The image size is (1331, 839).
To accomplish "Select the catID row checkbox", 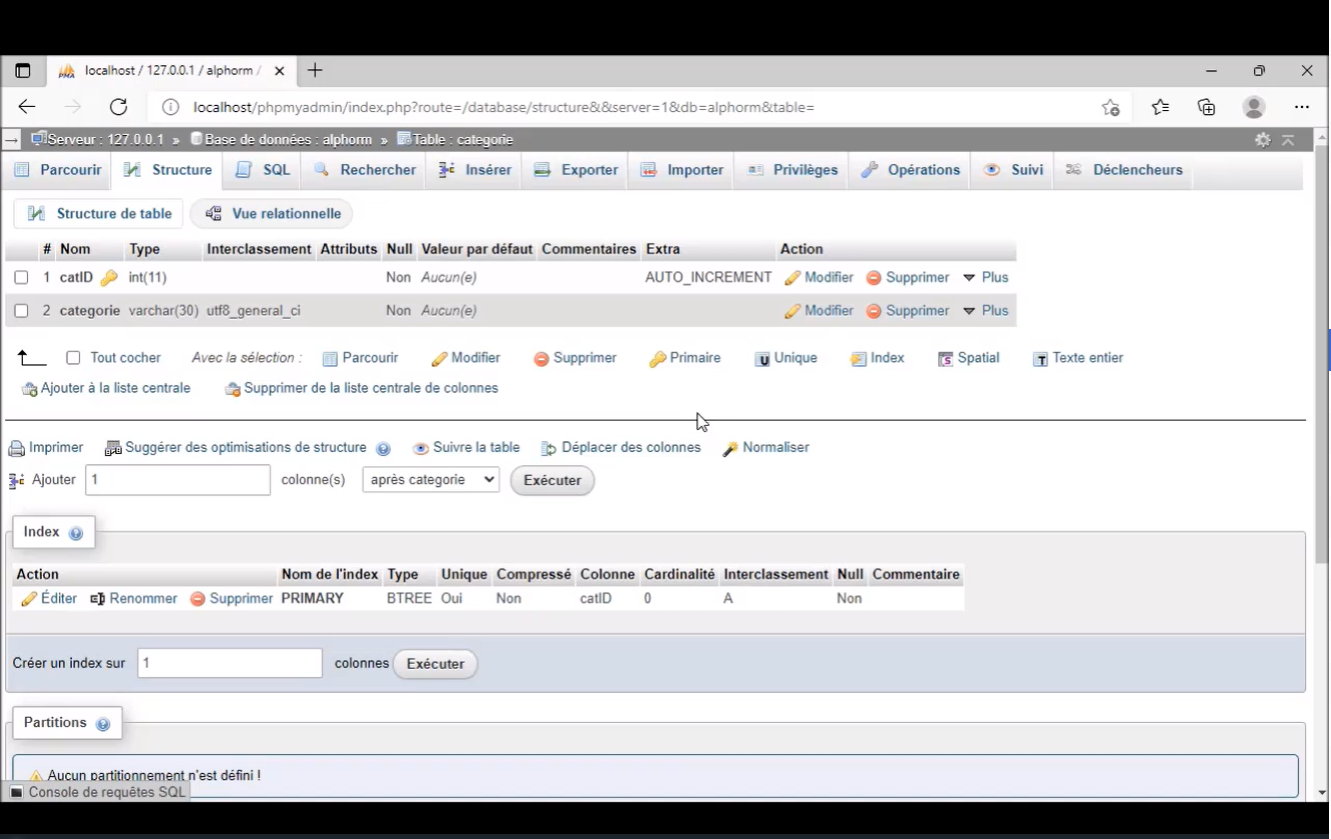I will pos(22,277).
